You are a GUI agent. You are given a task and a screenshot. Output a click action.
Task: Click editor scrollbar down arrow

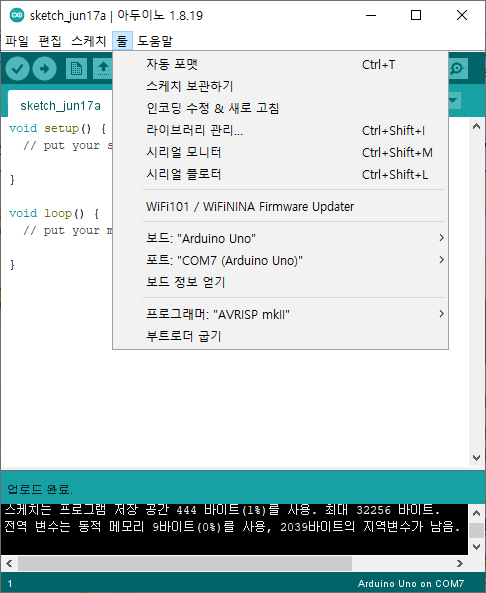[x=477, y=458]
